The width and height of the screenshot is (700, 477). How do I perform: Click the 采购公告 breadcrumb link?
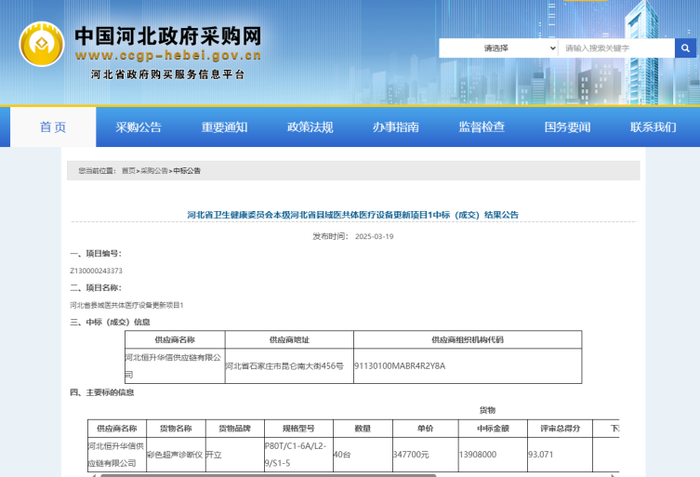pyautogui.click(x=154, y=171)
